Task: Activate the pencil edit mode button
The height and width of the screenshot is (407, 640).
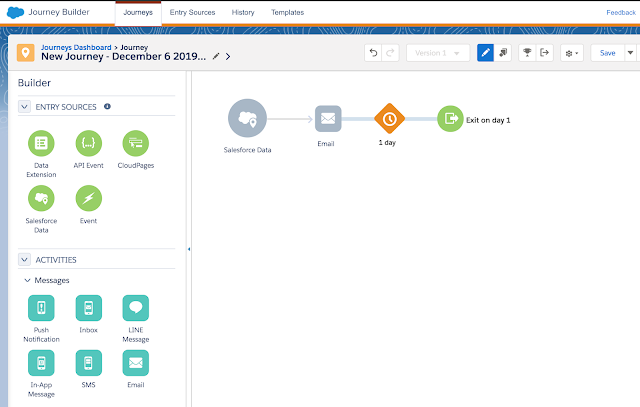Action: [x=485, y=53]
